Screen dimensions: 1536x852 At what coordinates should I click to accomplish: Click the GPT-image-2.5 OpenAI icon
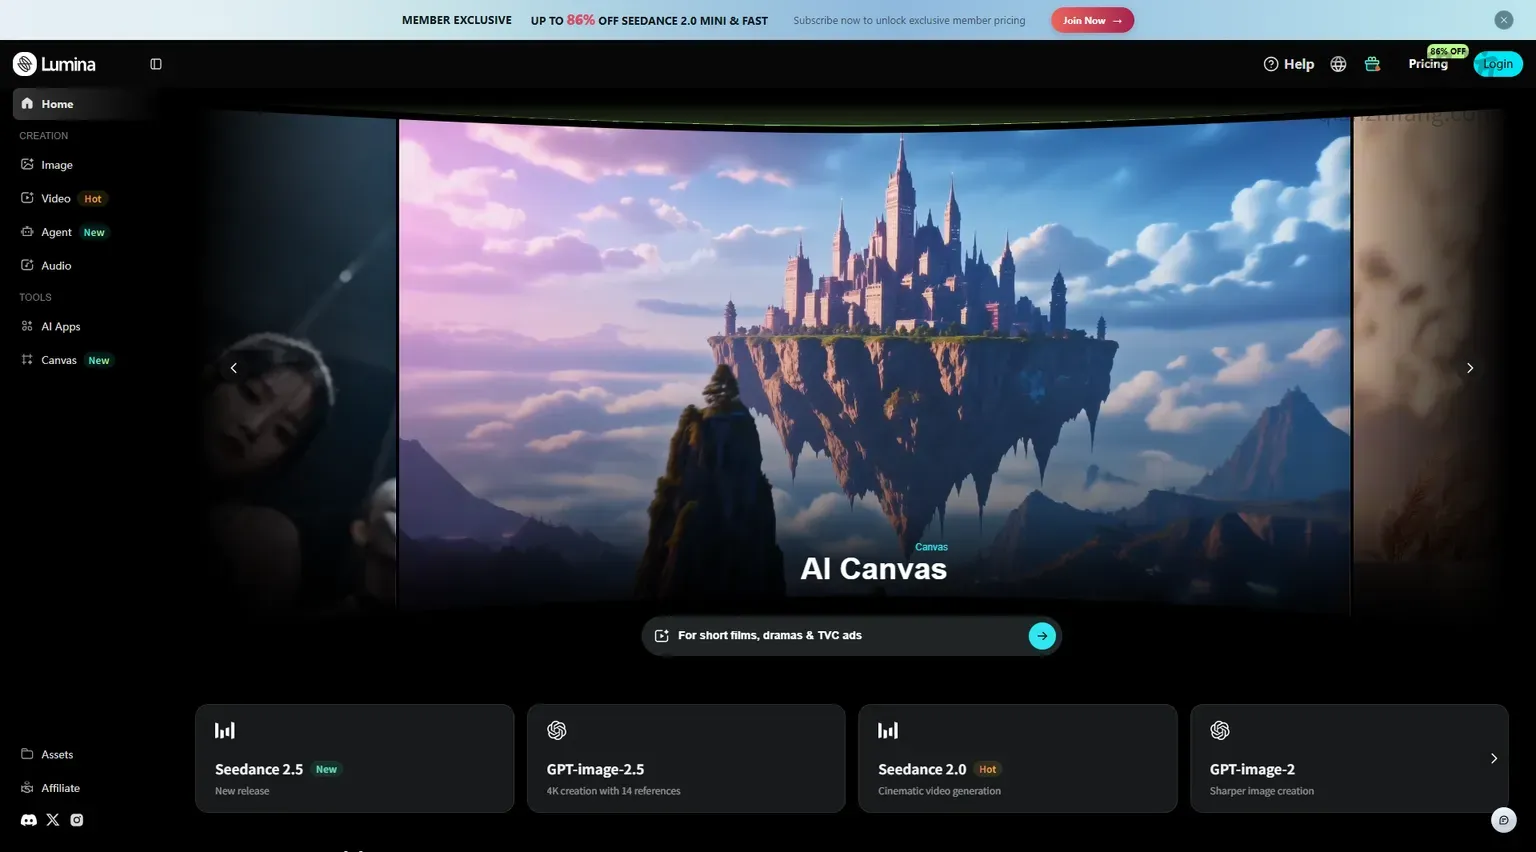pos(557,731)
